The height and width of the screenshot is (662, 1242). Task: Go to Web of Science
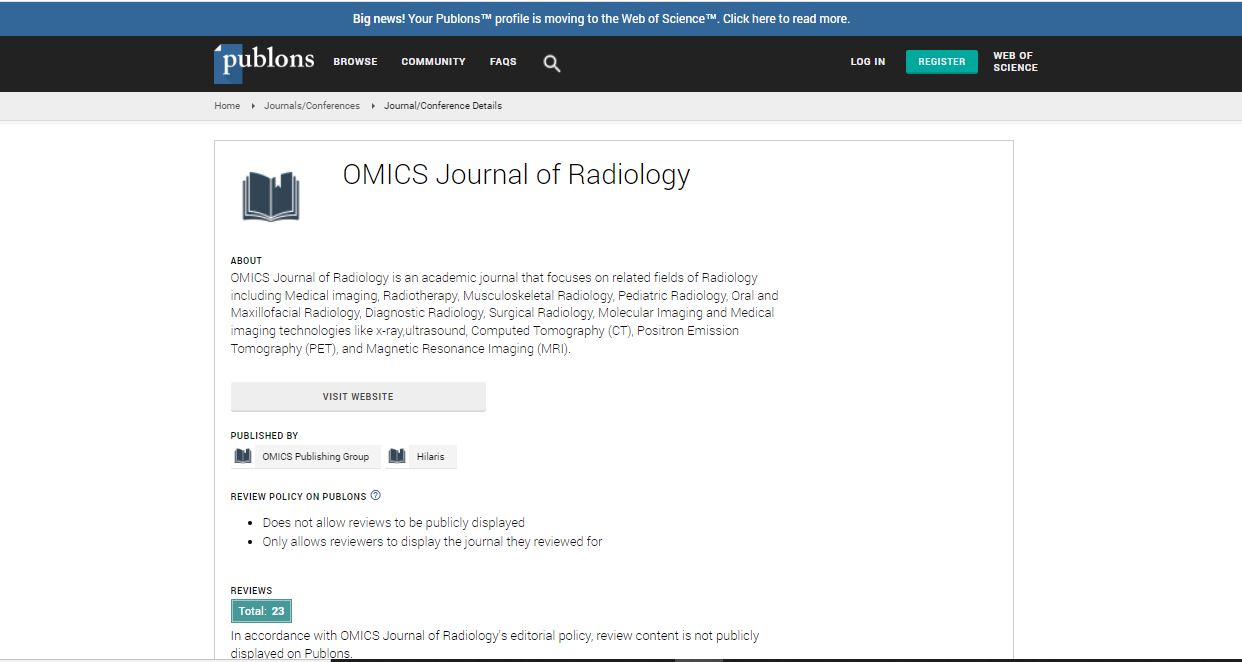1015,62
